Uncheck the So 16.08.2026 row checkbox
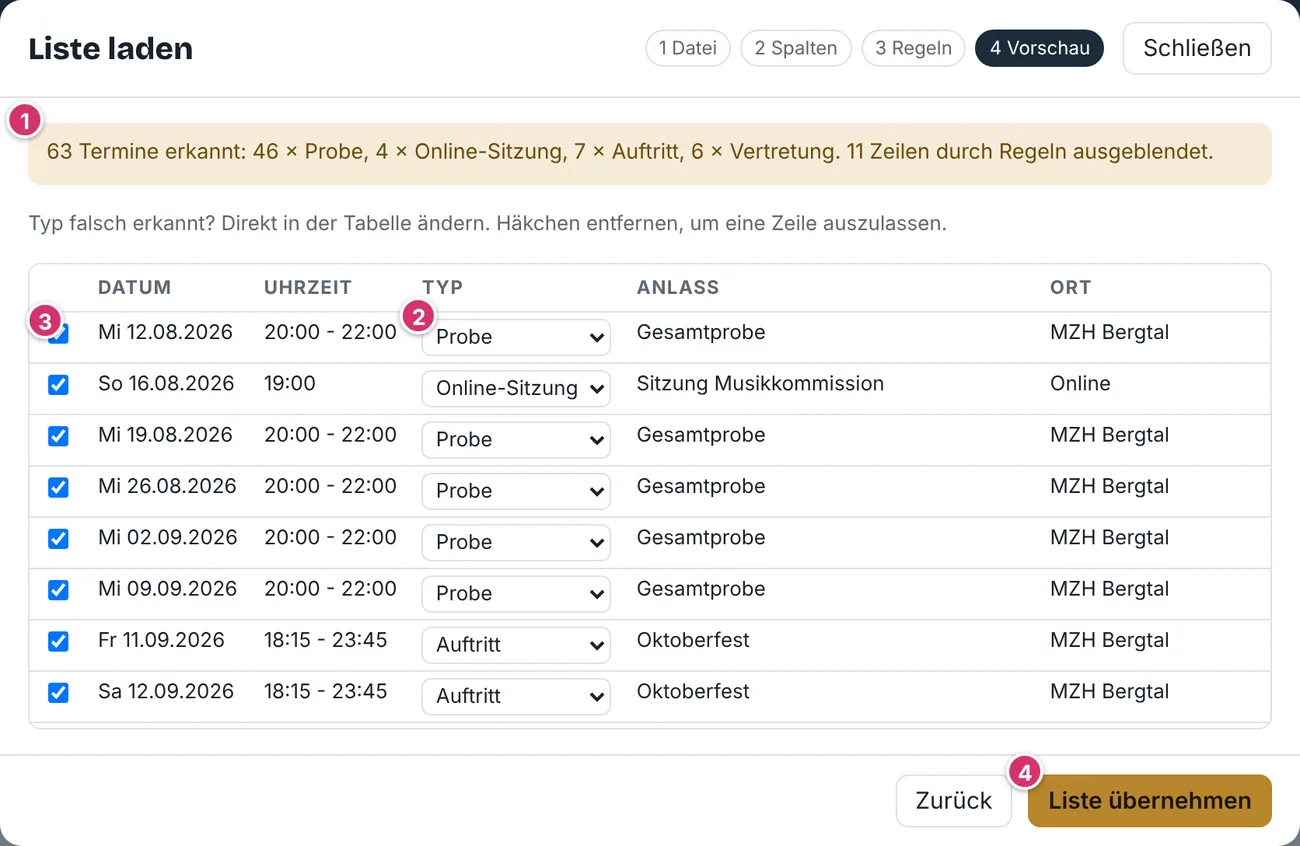Viewport: 1300px width, 846px height. [x=59, y=384]
